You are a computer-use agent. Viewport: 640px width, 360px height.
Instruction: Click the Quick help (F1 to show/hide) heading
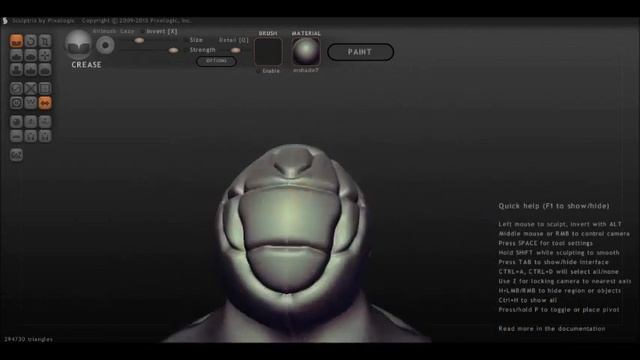pos(554,206)
